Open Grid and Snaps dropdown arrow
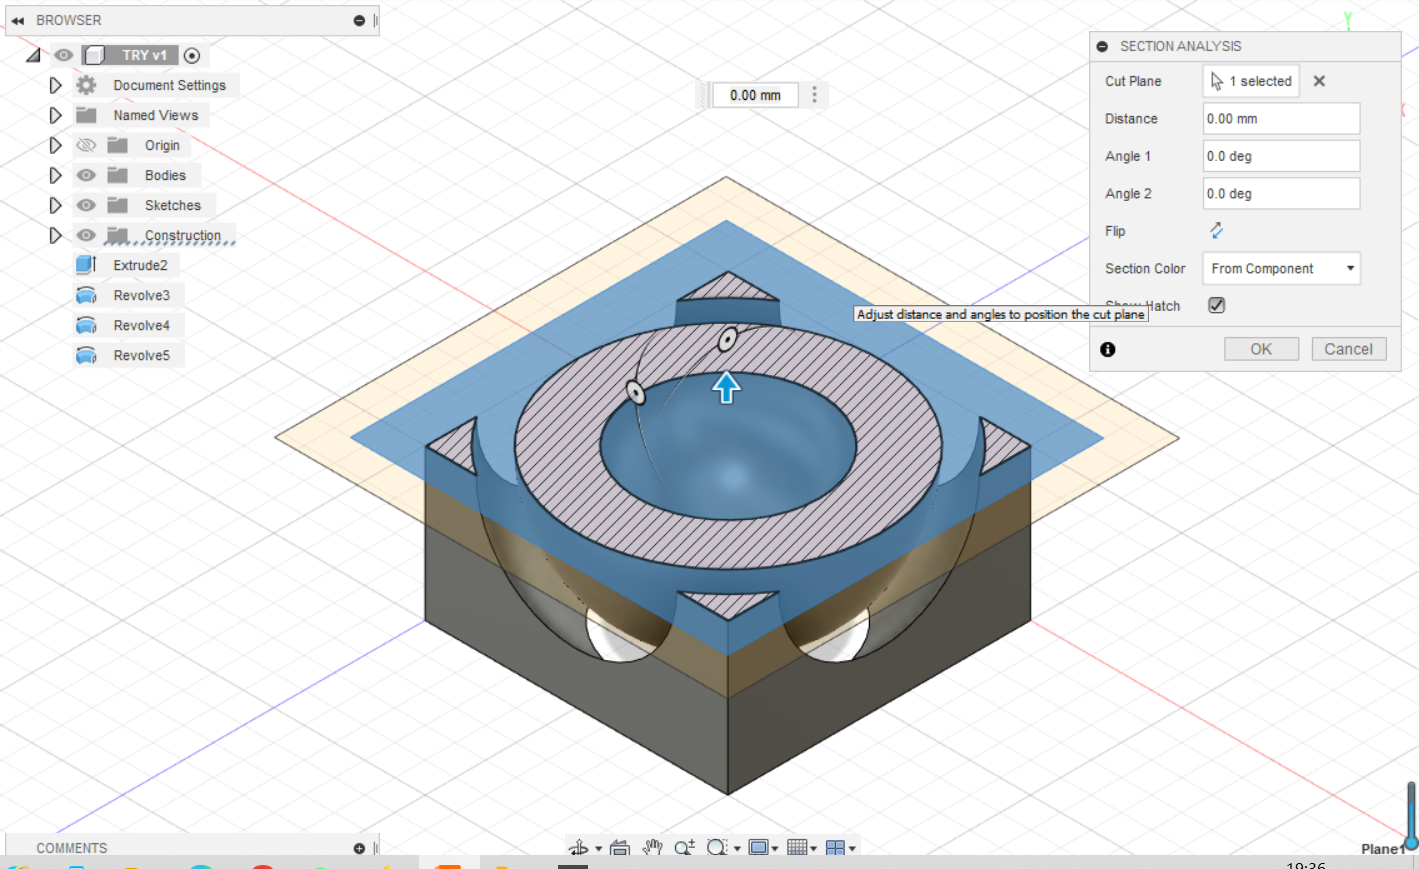The image size is (1419, 869). [x=814, y=849]
